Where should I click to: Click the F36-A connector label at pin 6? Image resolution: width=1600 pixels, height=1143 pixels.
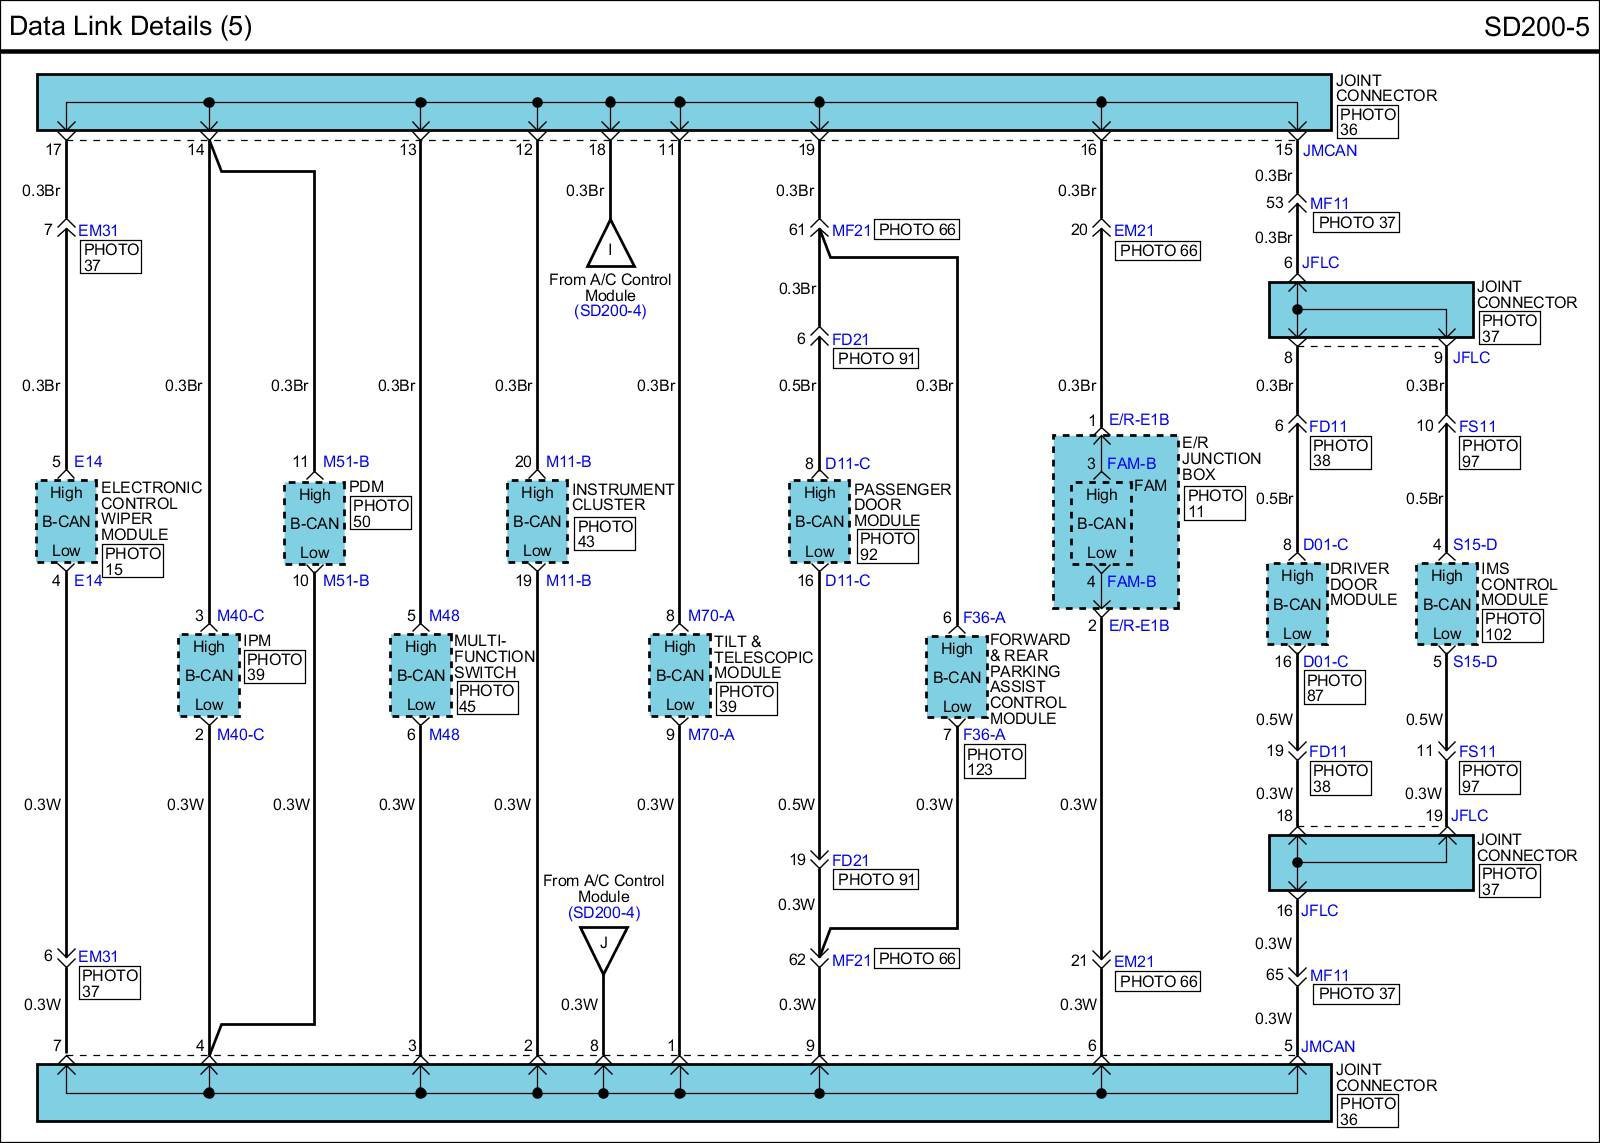coord(984,618)
